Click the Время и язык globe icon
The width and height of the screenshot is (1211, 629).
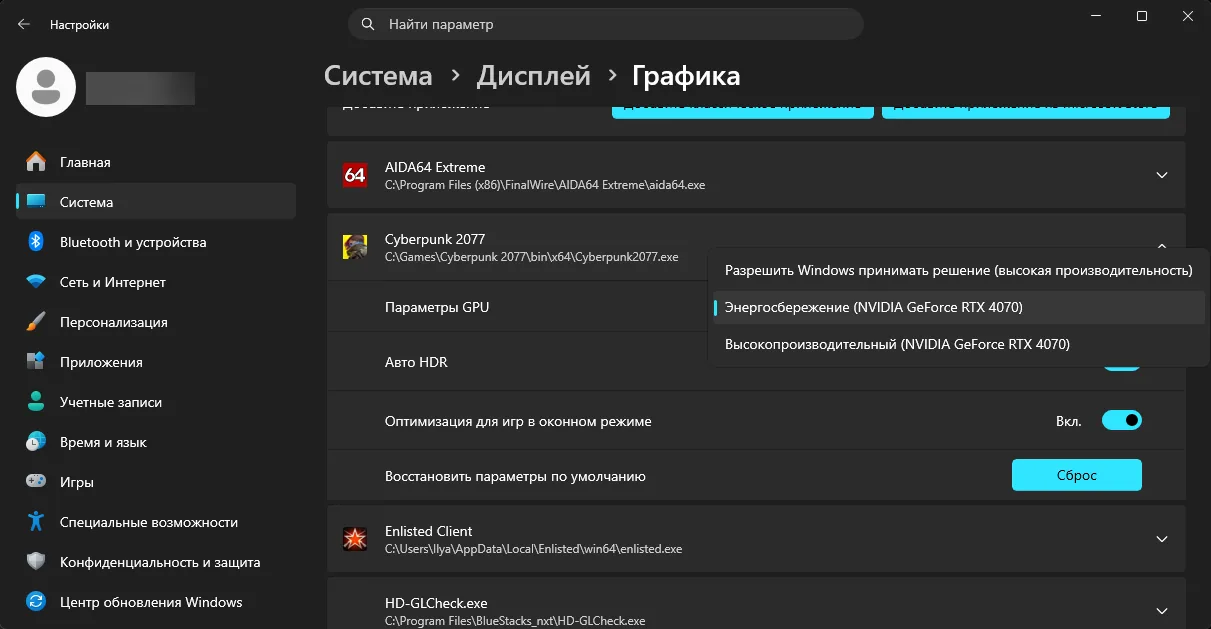[36, 442]
